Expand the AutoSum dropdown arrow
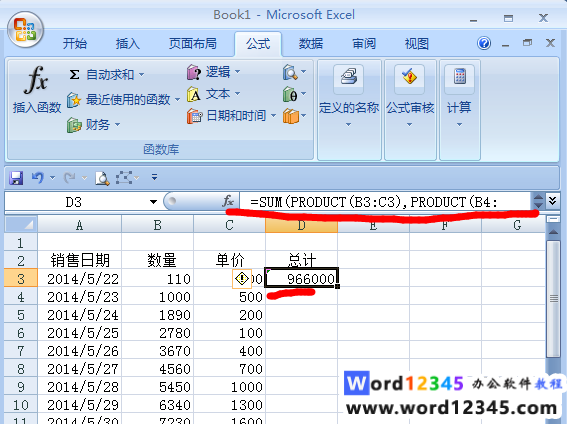The image size is (567, 424). pos(141,75)
